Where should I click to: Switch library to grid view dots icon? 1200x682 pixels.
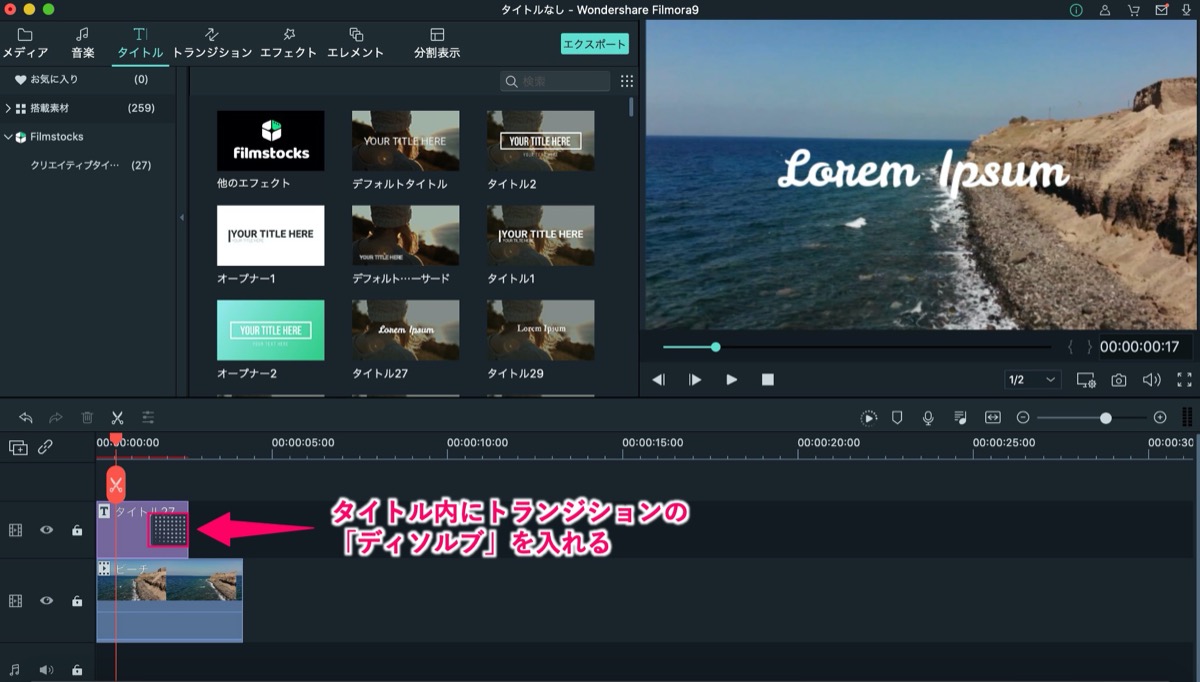627,81
